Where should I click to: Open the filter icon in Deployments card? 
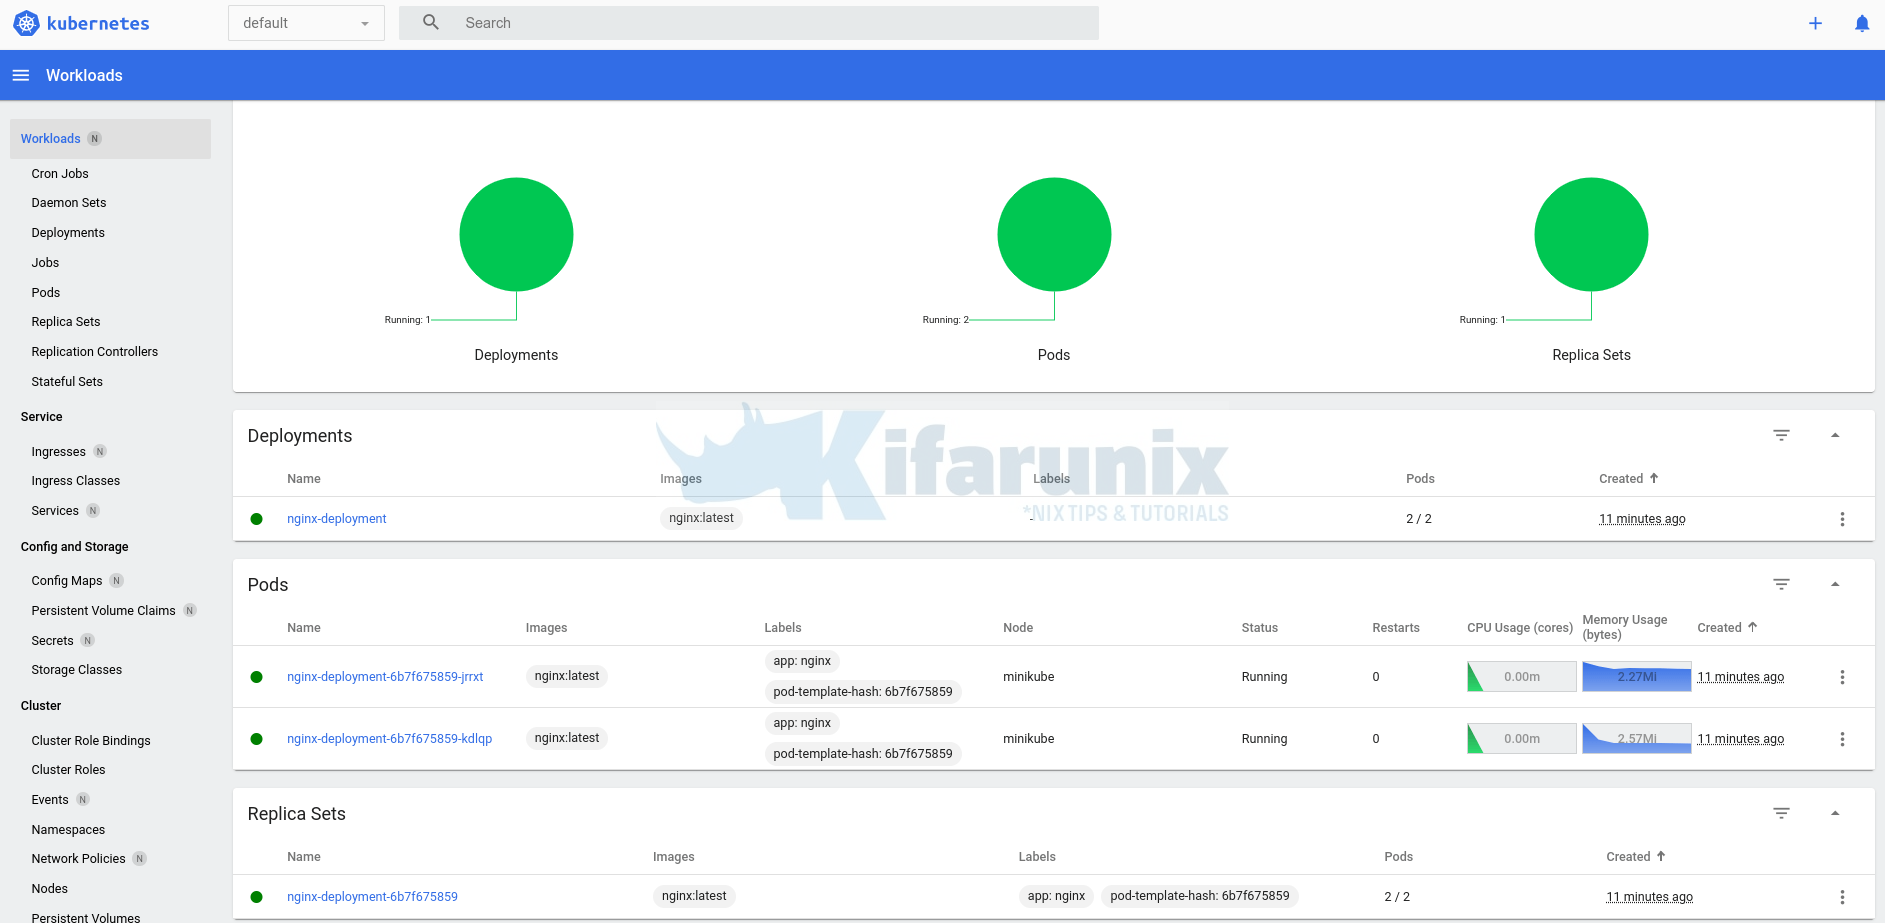pyautogui.click(x=1781, y=435)
